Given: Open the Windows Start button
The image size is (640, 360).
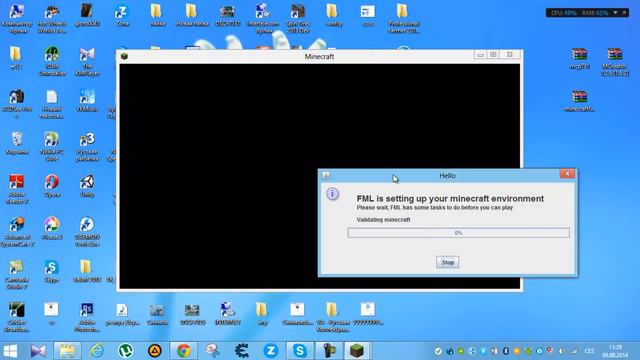Looking at the screenshot, I should pyautogui.click(x=10, y=351).
